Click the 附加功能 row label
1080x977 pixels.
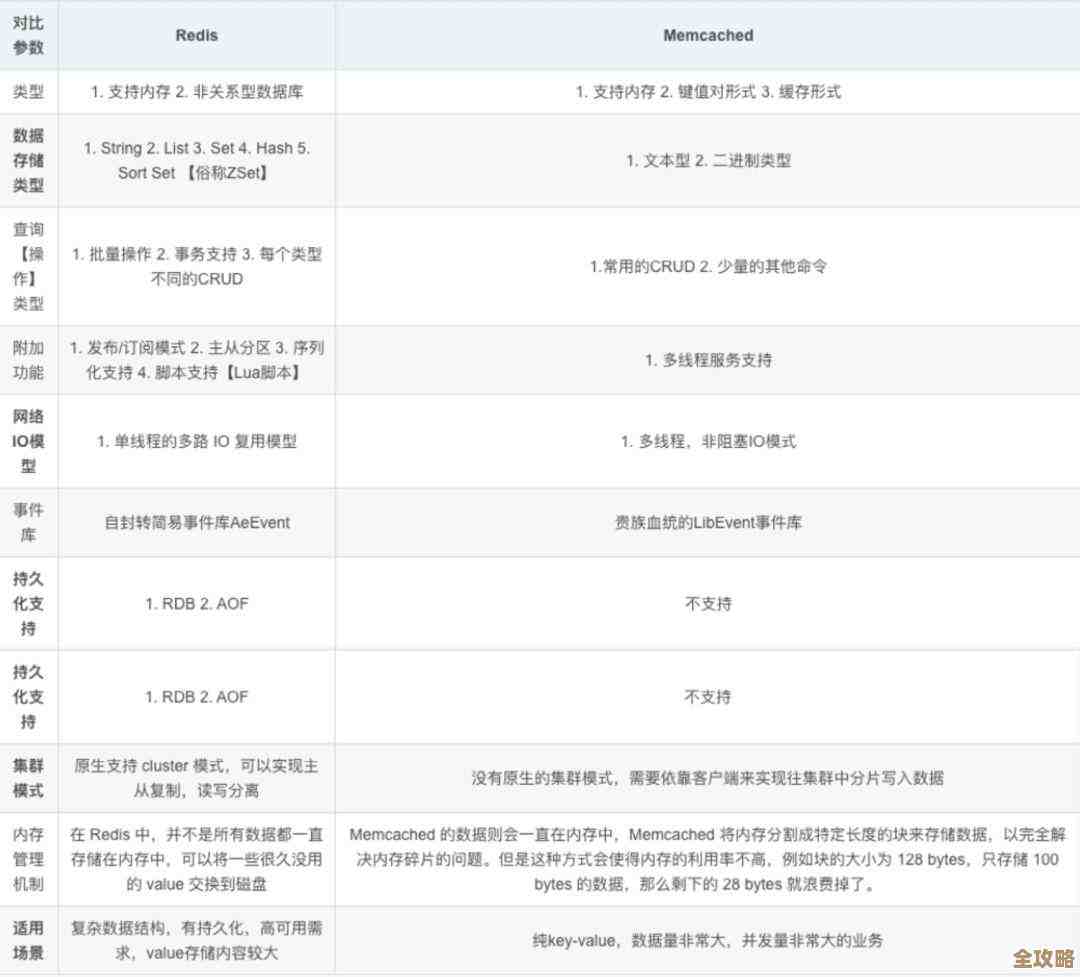(x=29, y=360)
